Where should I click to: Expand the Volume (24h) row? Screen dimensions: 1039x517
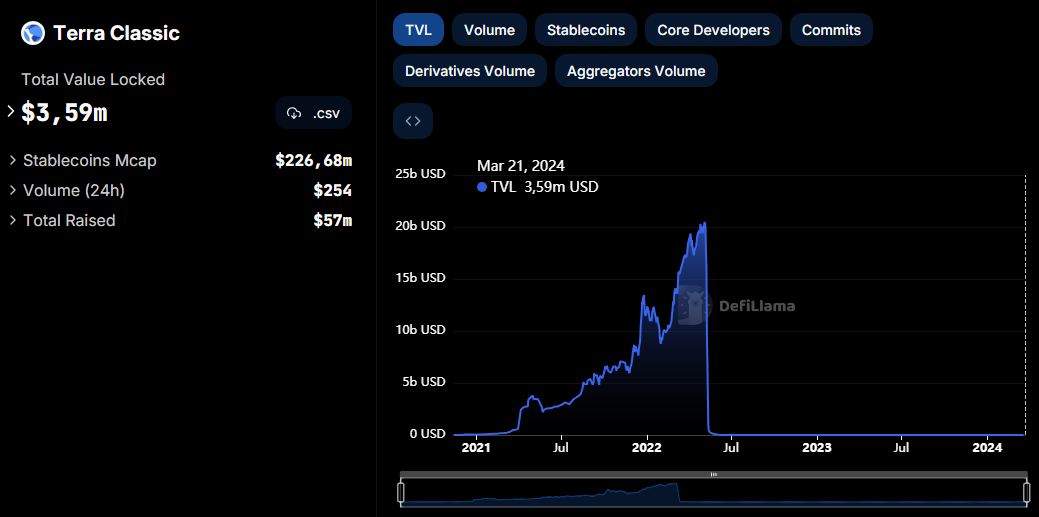pos(13,190)
